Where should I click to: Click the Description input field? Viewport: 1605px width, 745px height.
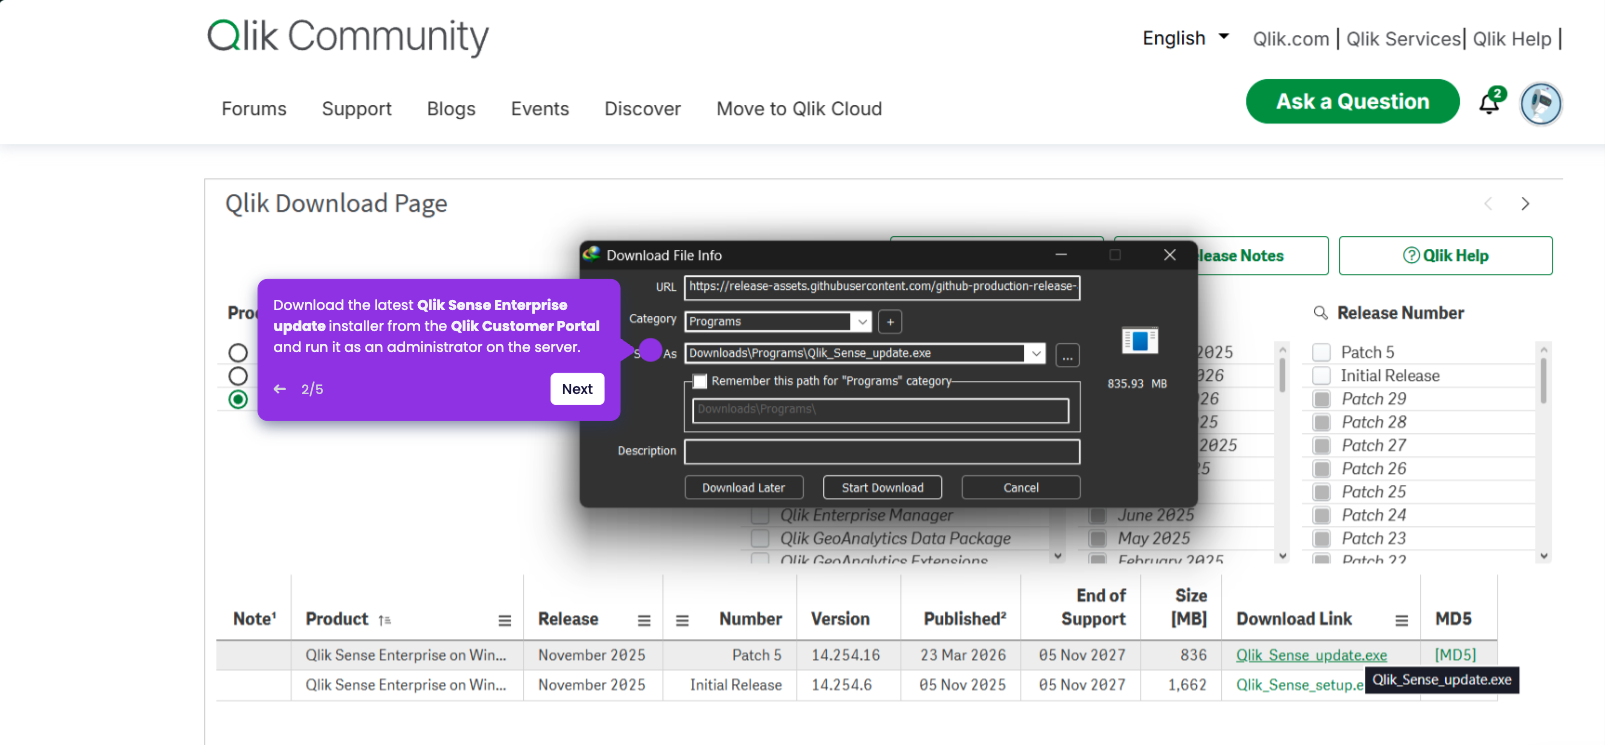tap(882, 452)
